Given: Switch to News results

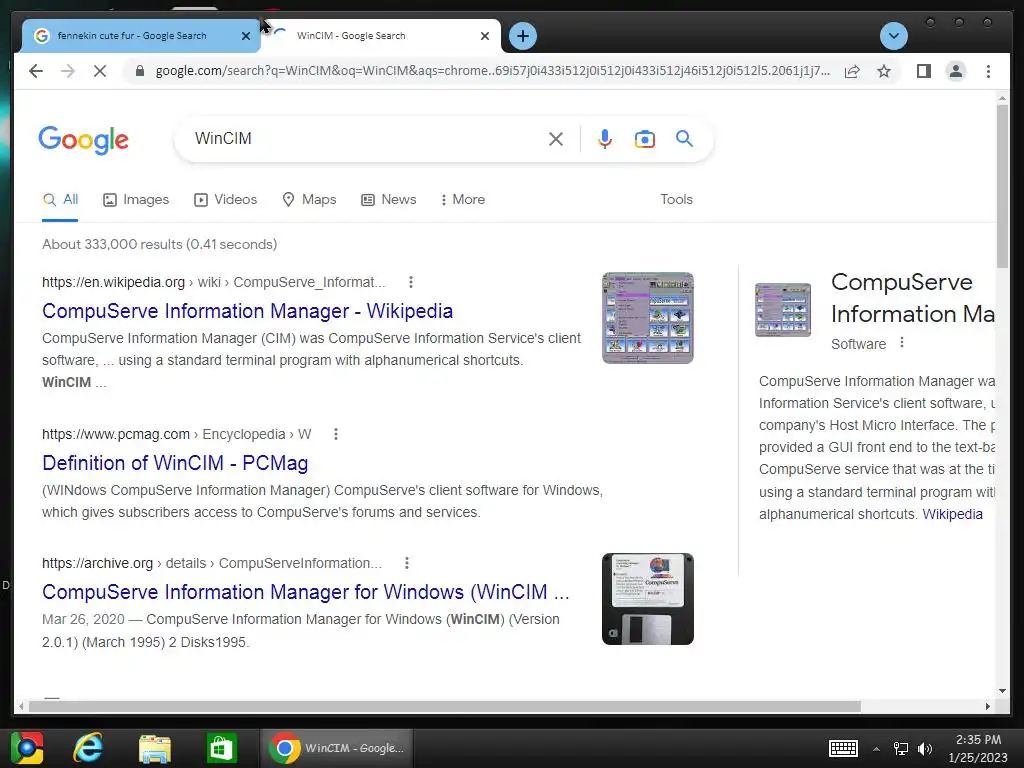Looking at the screenshot, I should [x=389, y=200].
